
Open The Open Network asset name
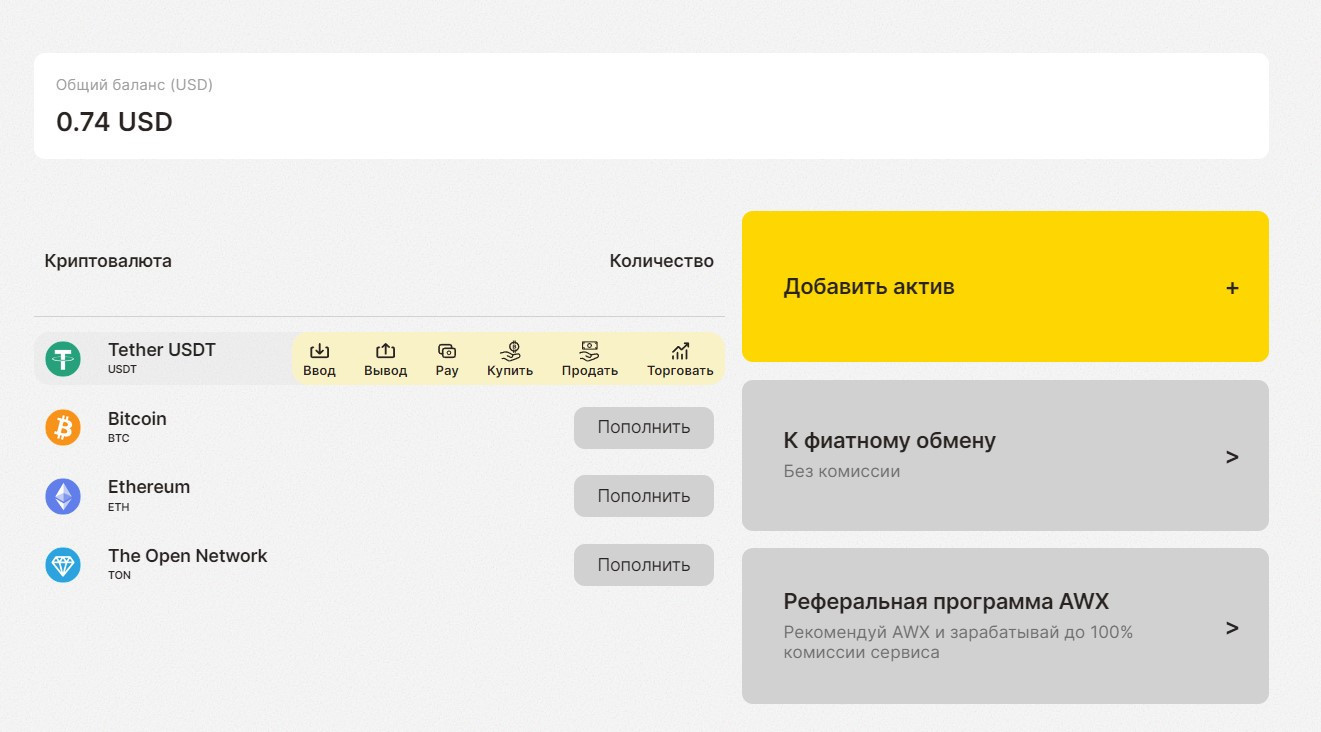click(187, 556)
